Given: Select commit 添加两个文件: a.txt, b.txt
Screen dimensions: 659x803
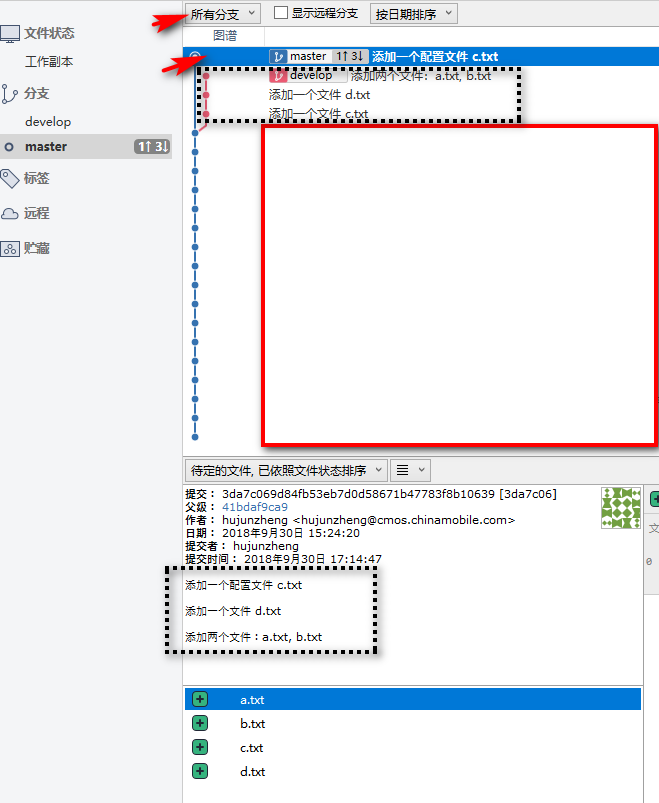Looking at the screenshot, I should [421, 76].
